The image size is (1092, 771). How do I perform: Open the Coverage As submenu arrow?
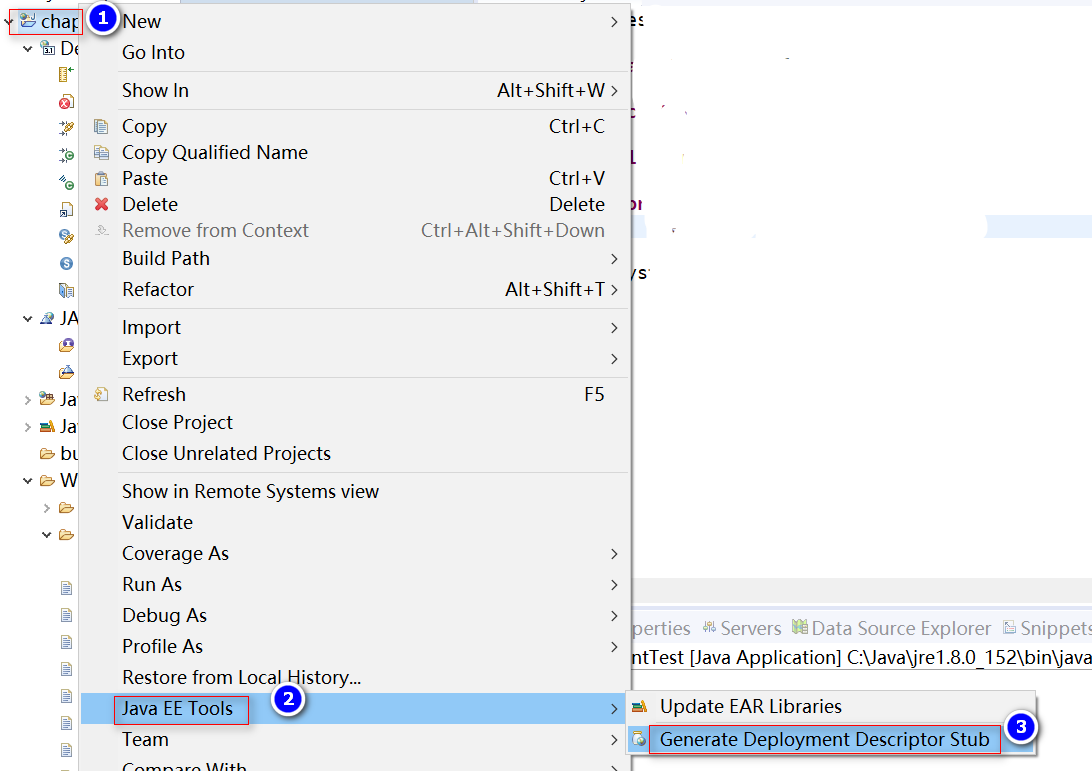point(614,554)
